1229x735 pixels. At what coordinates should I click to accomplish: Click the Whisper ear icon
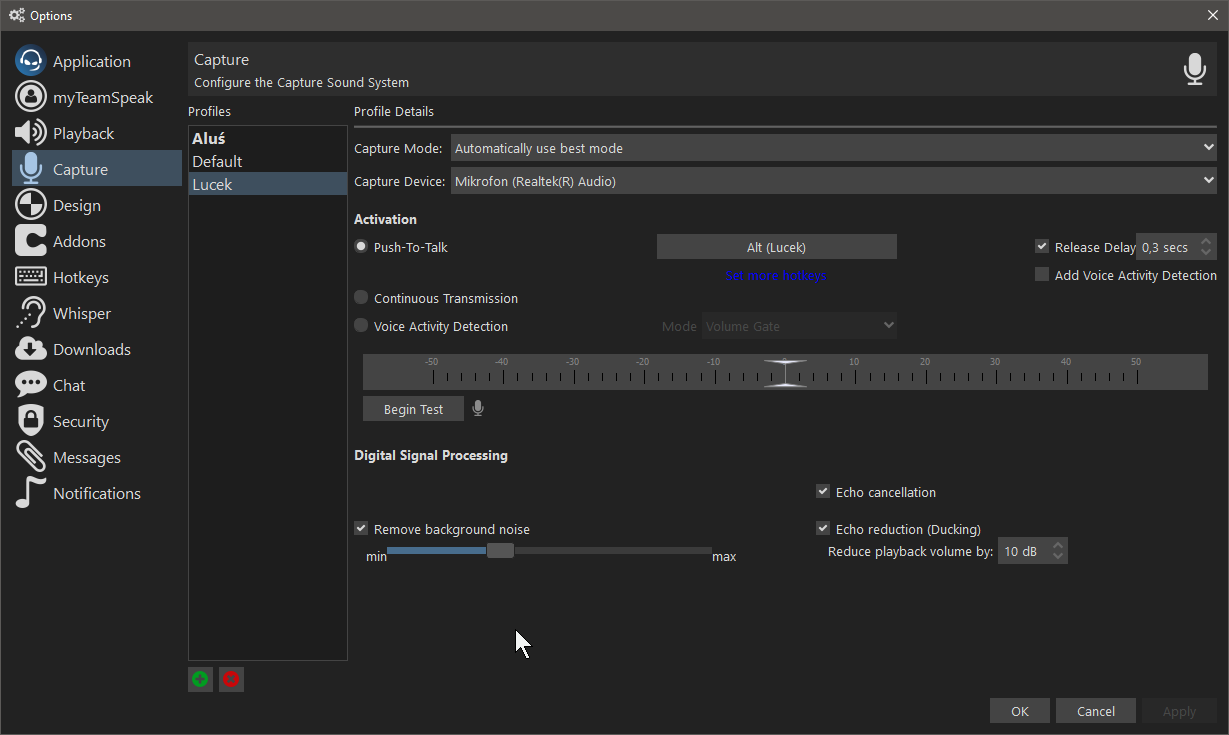[x=31, y=313]
